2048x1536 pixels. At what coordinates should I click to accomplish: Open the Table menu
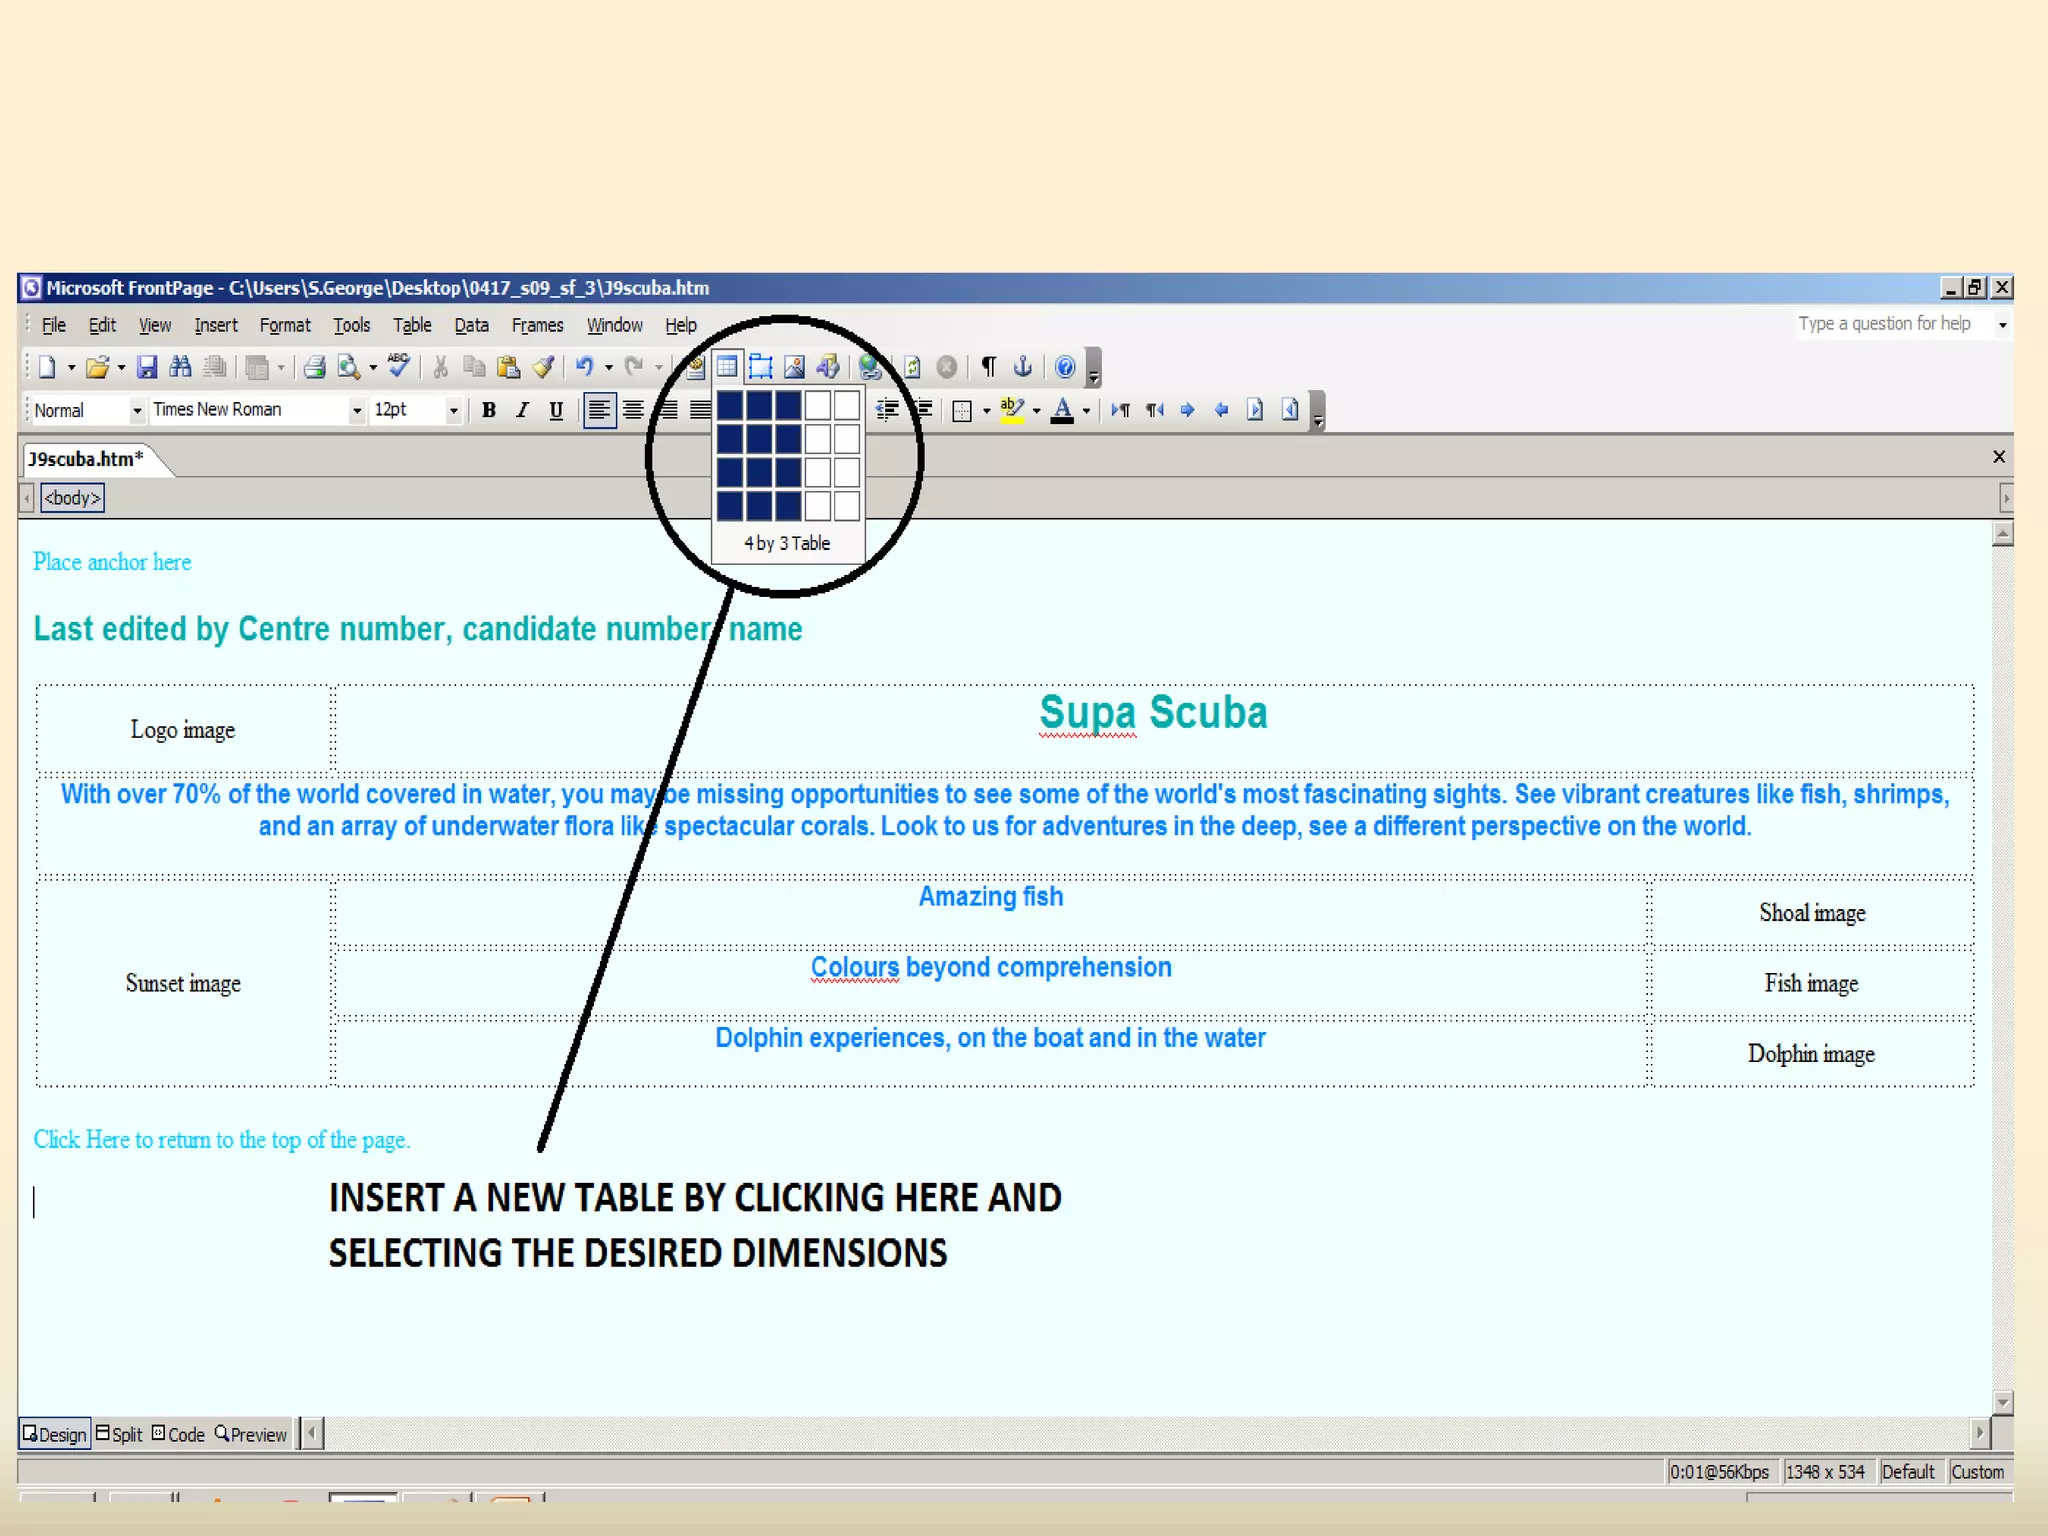(x=411, y=325)
